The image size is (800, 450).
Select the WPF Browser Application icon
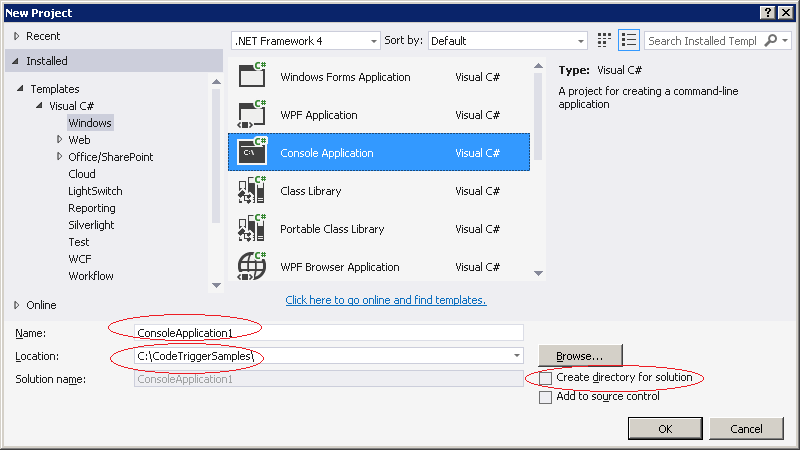tap(252, 267)
